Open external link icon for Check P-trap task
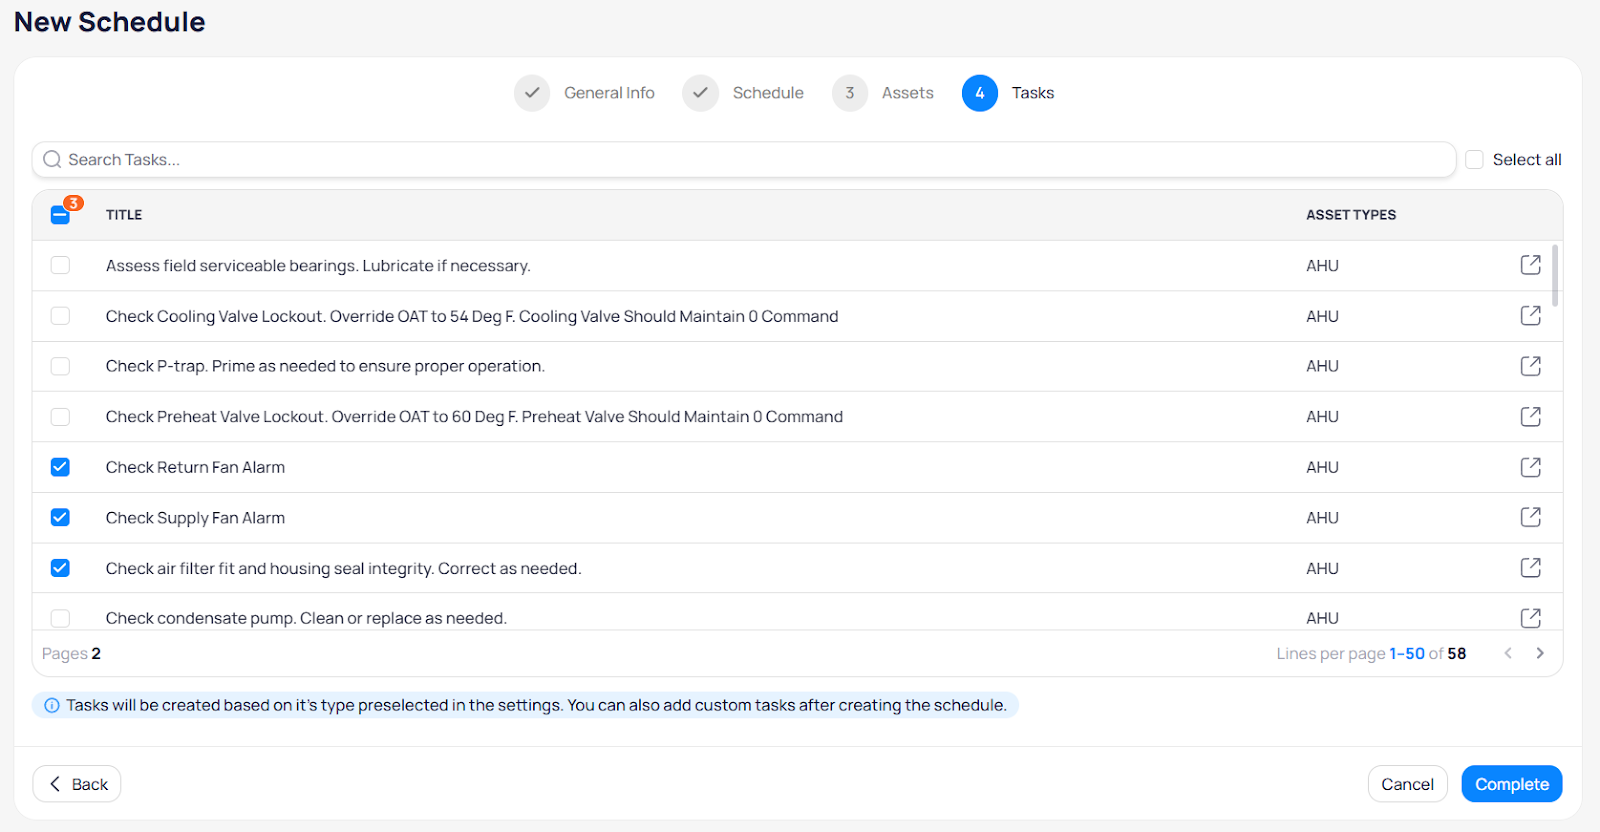Screen dimensions: 1600x832 click(1530, 366)
